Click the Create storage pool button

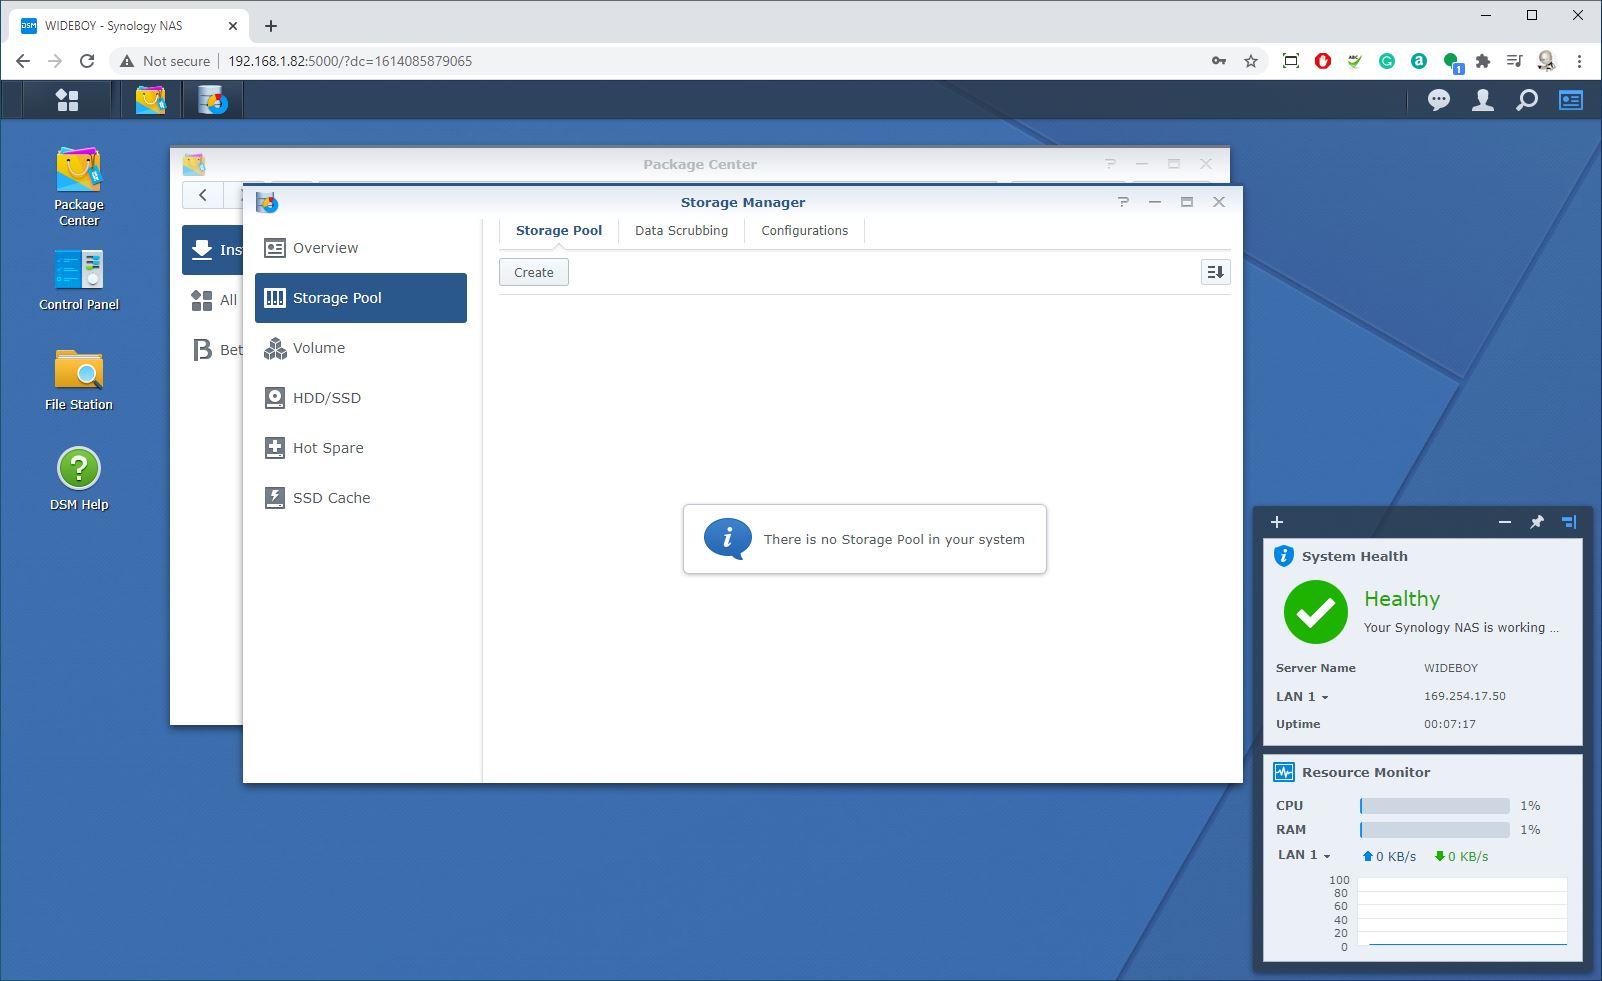[534, 272]
